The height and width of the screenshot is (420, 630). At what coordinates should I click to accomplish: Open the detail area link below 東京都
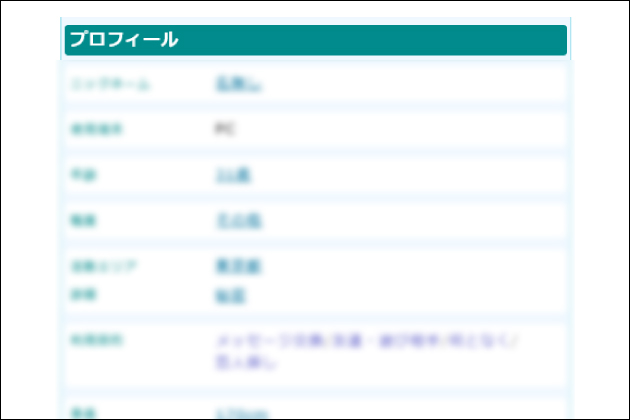[230, 296]
